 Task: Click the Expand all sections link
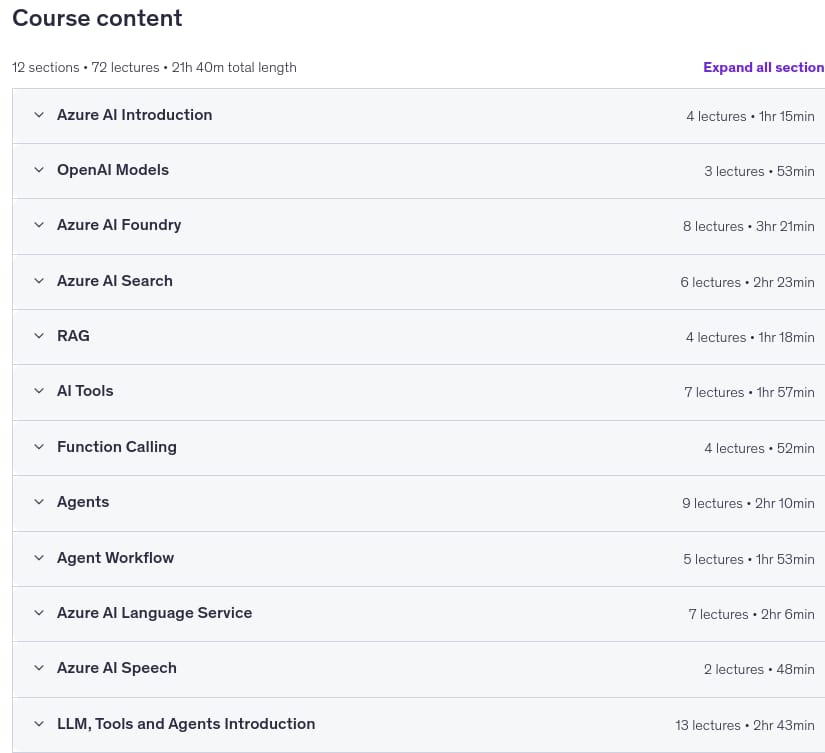pos(763,67)
